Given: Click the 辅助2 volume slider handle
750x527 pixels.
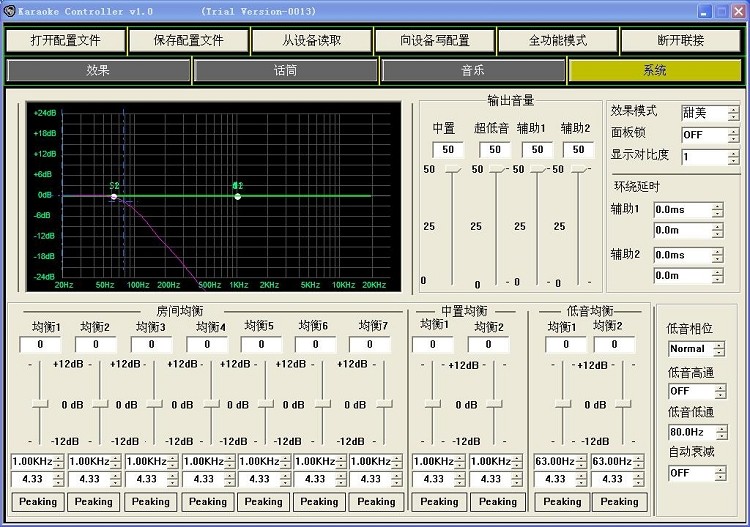Looking at the screenshot, I should click(579, 169).
